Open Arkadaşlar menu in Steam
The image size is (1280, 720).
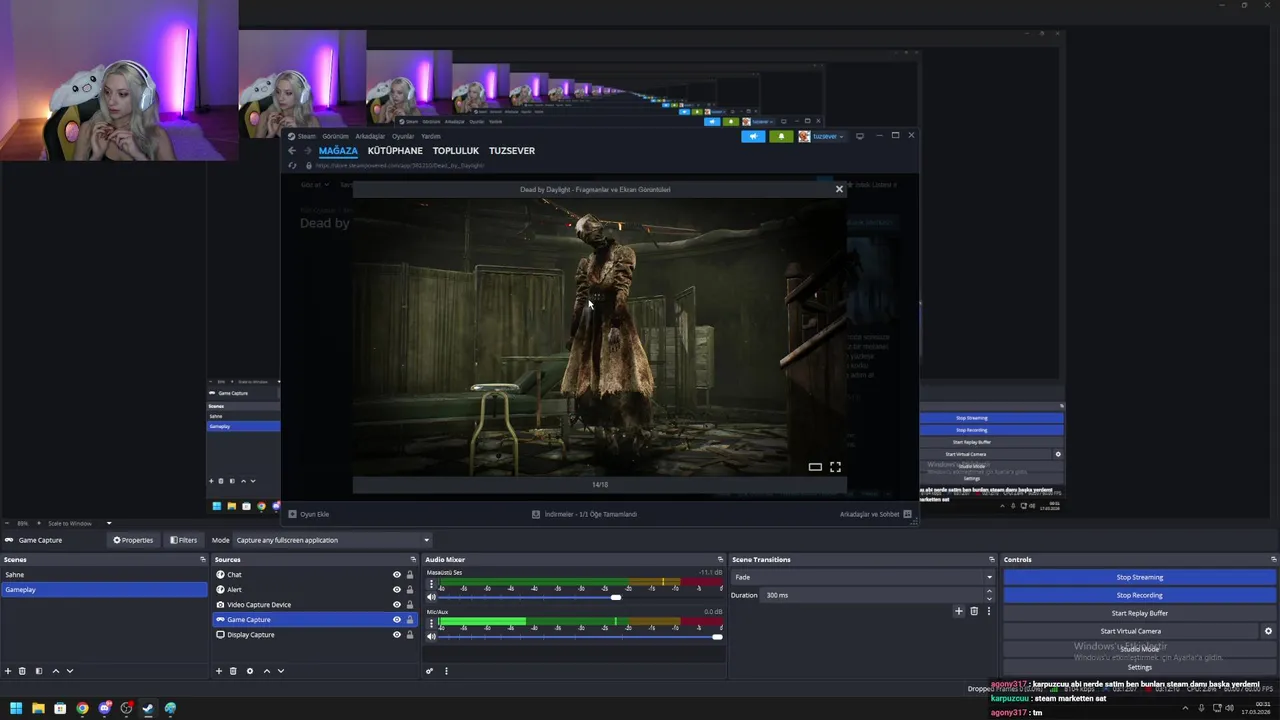[x=370, y=136]
